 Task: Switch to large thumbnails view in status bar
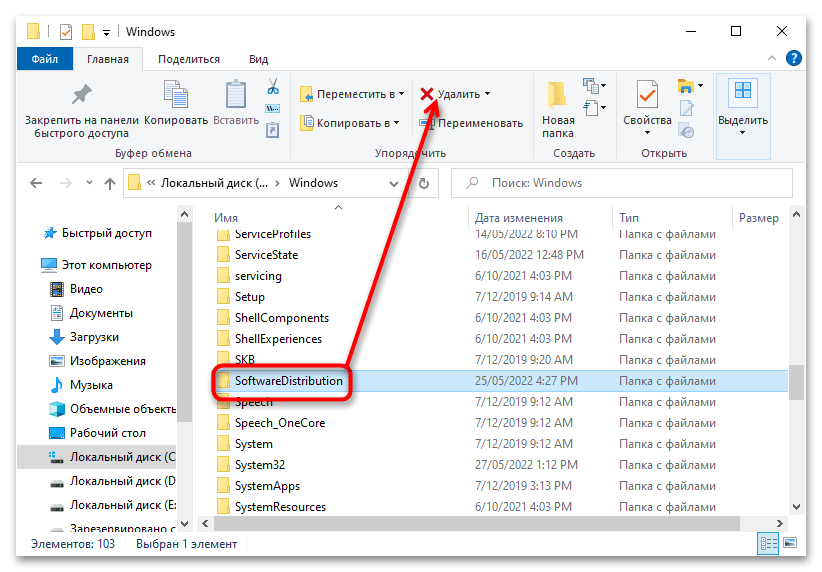coord(789,544)
